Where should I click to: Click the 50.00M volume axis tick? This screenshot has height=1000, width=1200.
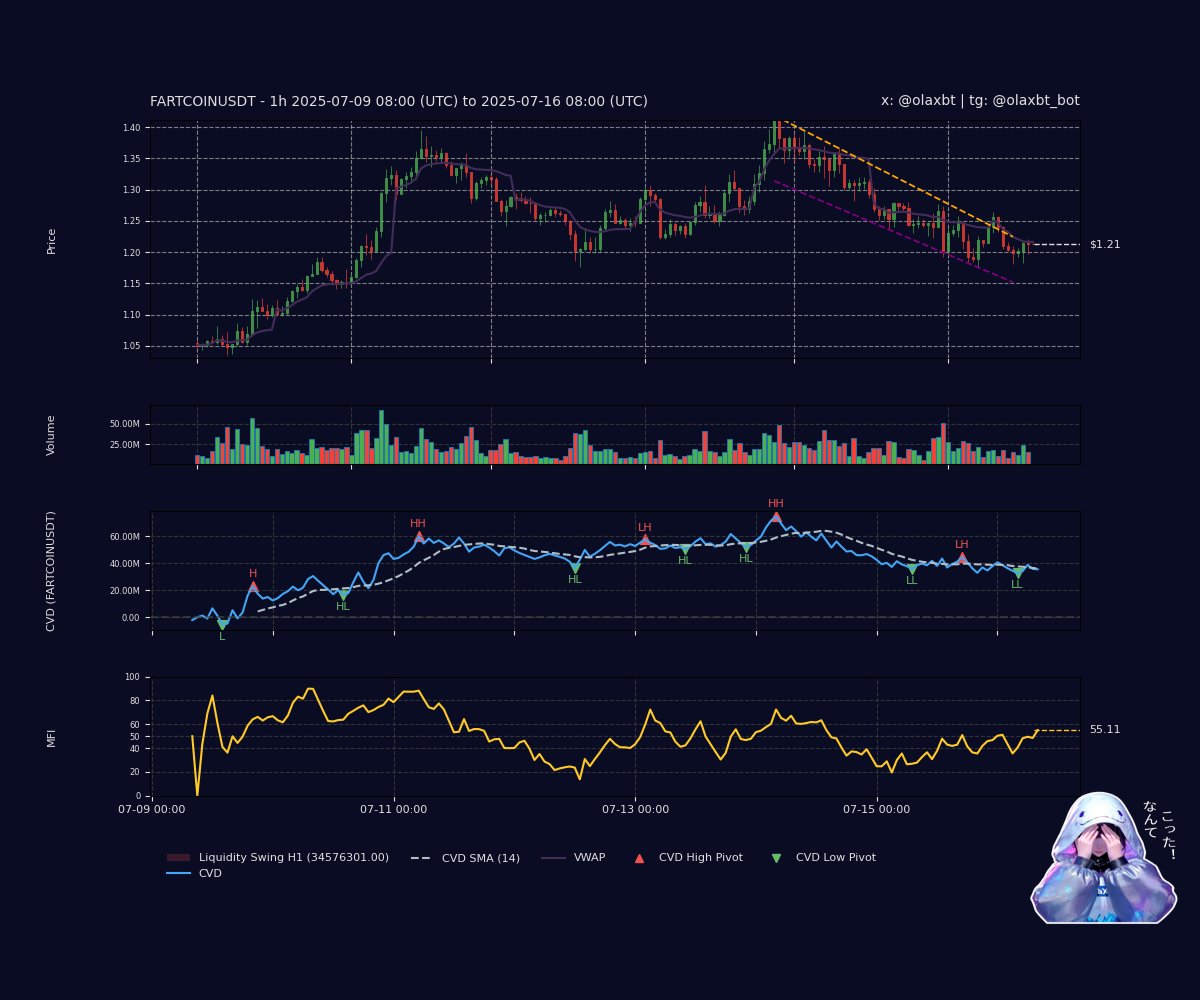[126, 424]
